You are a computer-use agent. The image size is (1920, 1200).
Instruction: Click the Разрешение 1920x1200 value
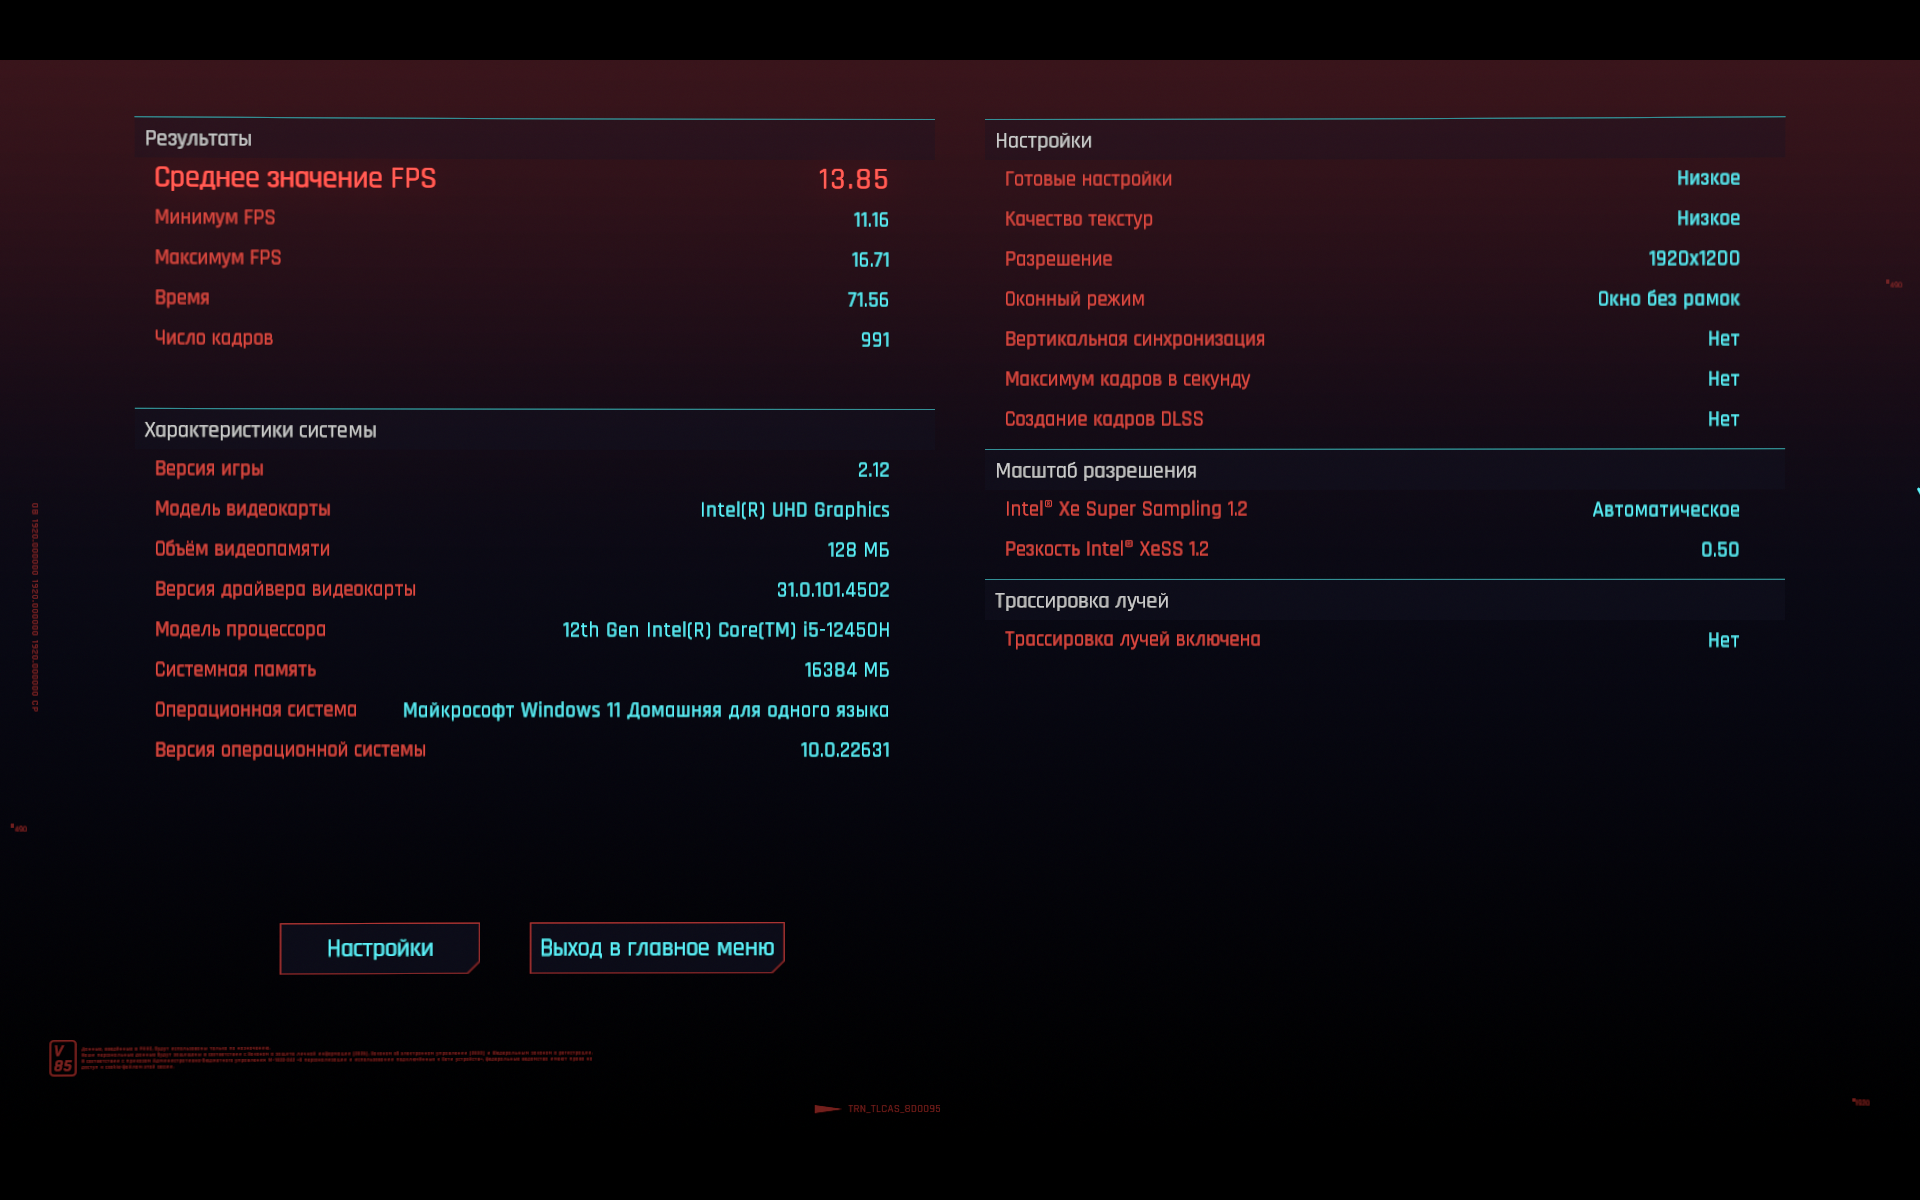click(1694, 258)
